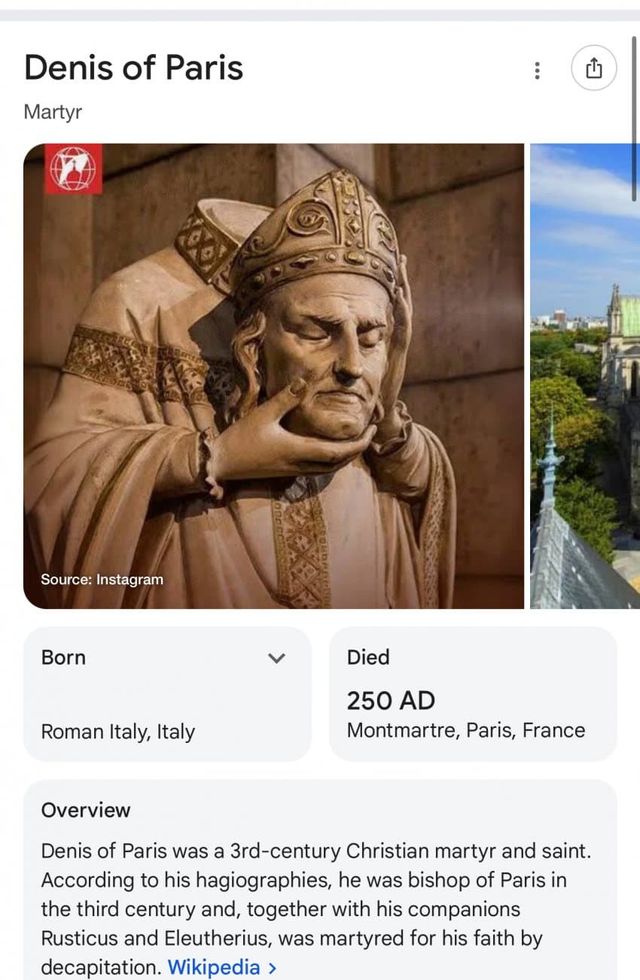Click the Denis of Paris title heading
640x980 pixels.
(x=134, y=68)
